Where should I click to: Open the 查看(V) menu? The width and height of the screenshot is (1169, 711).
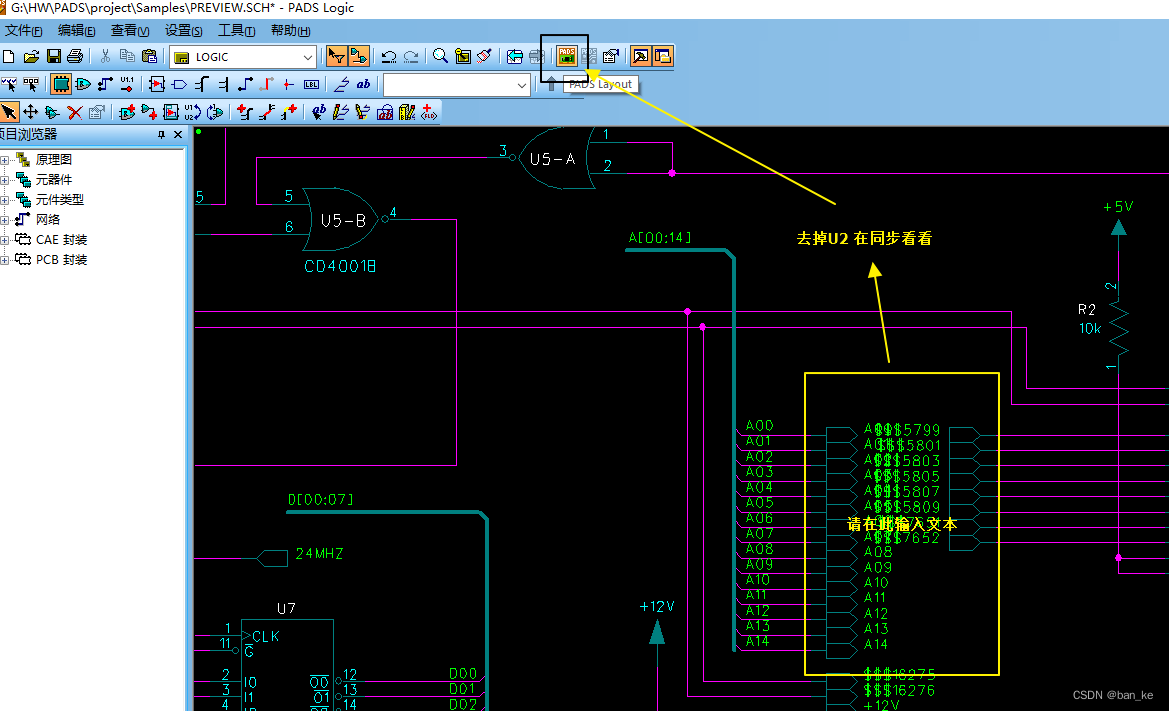point(130,30)
